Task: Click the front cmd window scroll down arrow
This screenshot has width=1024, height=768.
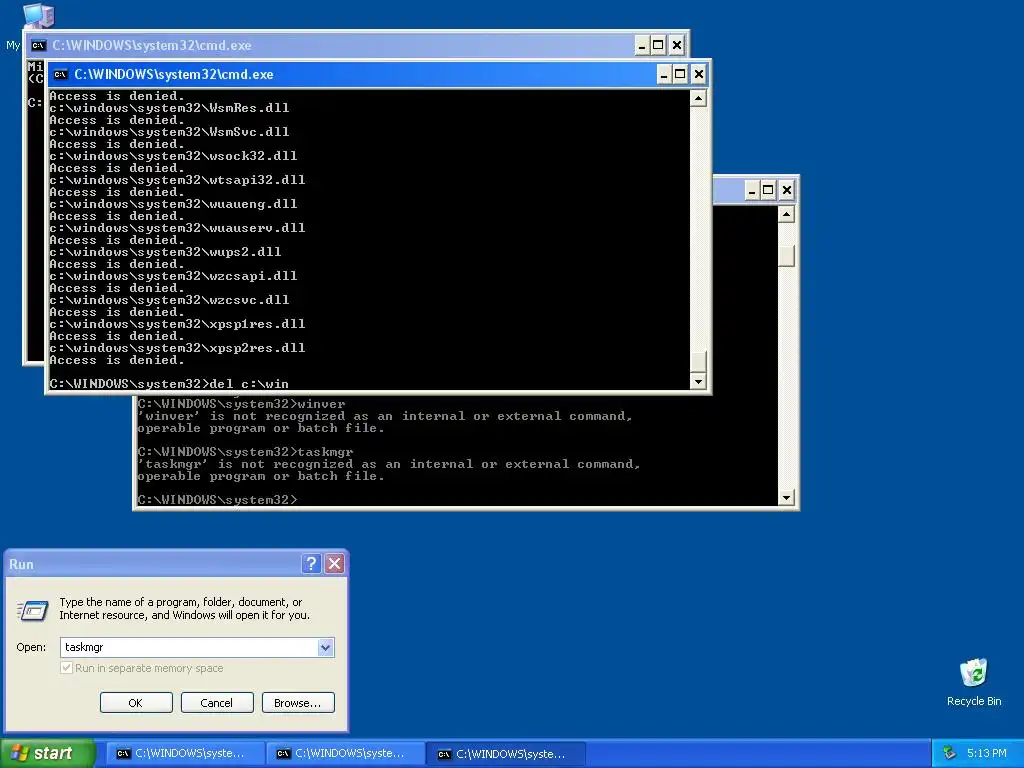Action: click(x=698, y=381)
